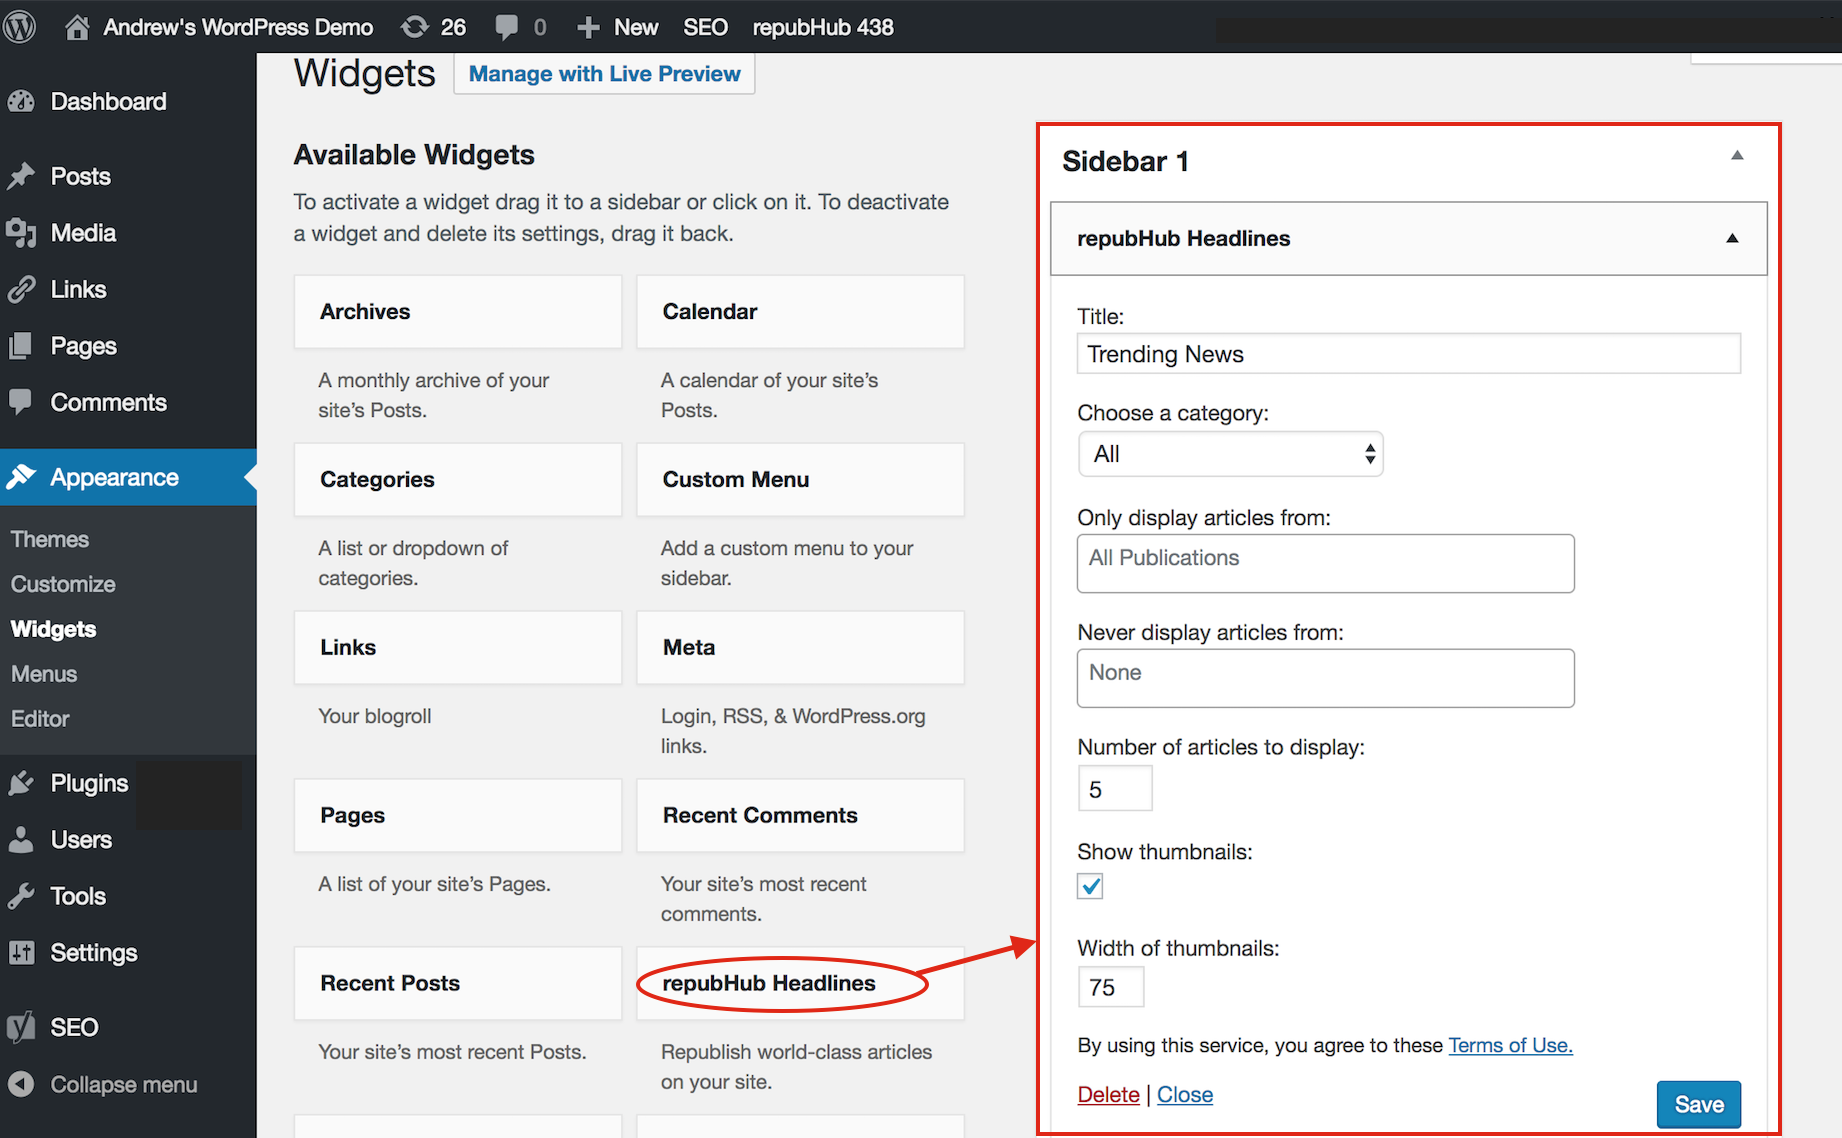Click the plus icon next to New
1842x1138 pixels.
tap(588, 27)
